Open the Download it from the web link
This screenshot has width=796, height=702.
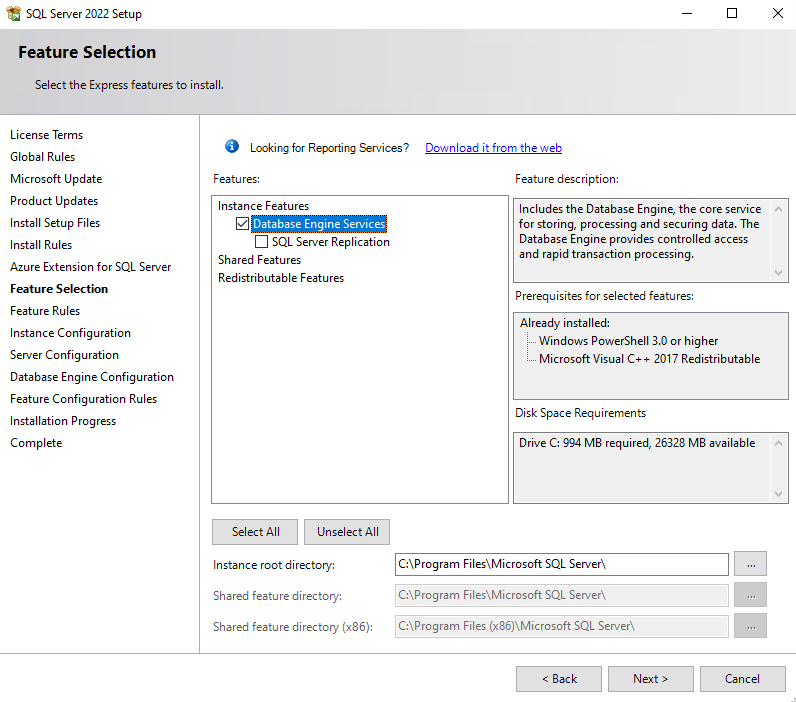[493, 148]
